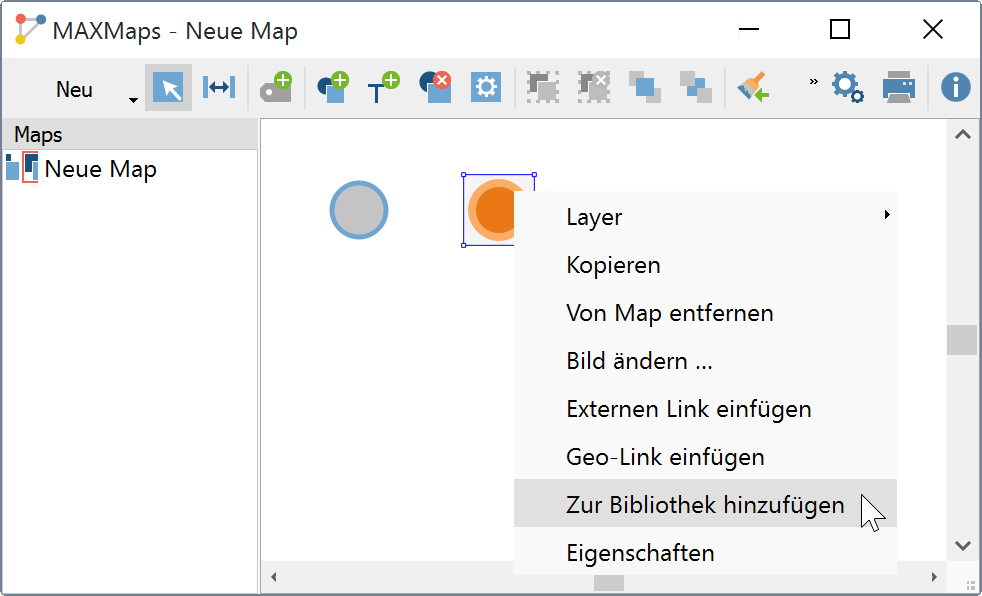Open object properties gear square icon
Image resolution: width=982 pixels, height=596 pixels.
click(486, 88)
